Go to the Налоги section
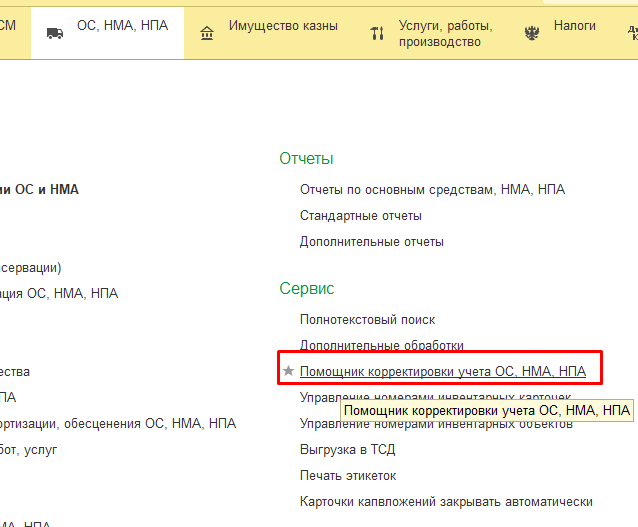This screenshot has height=527, width=638. [x=575, y=26]
